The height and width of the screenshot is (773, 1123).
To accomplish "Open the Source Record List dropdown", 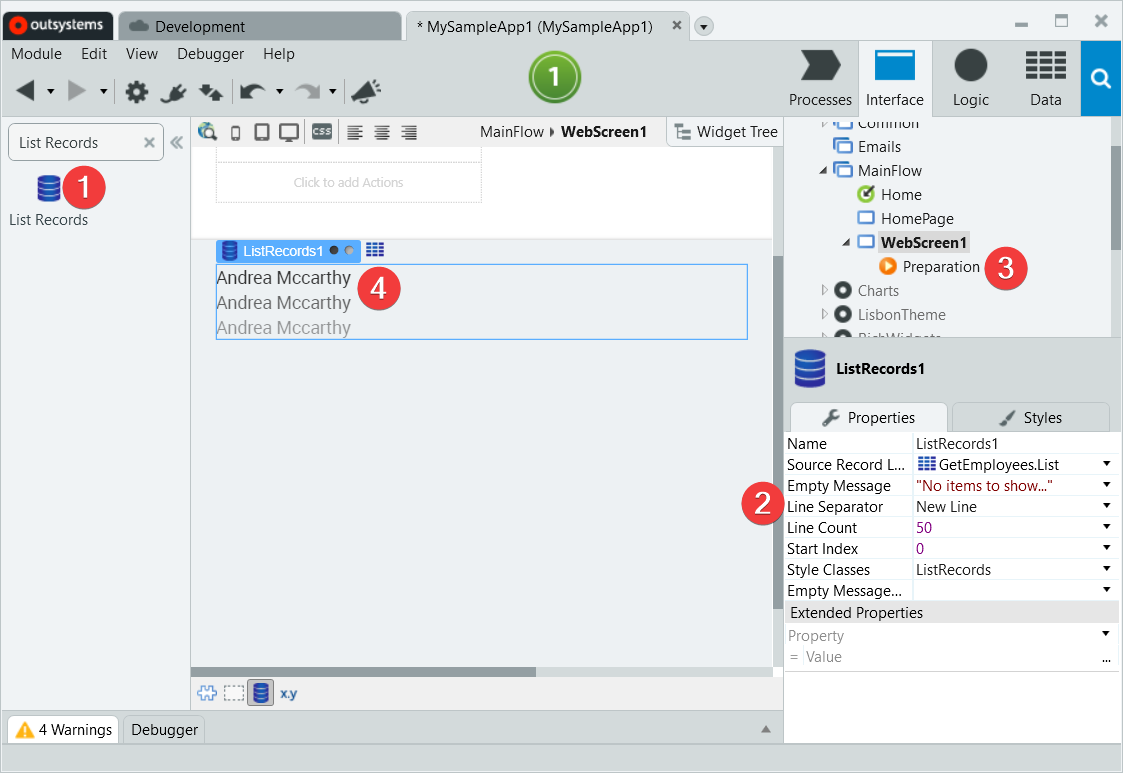I will click(x=1105, y=464).
